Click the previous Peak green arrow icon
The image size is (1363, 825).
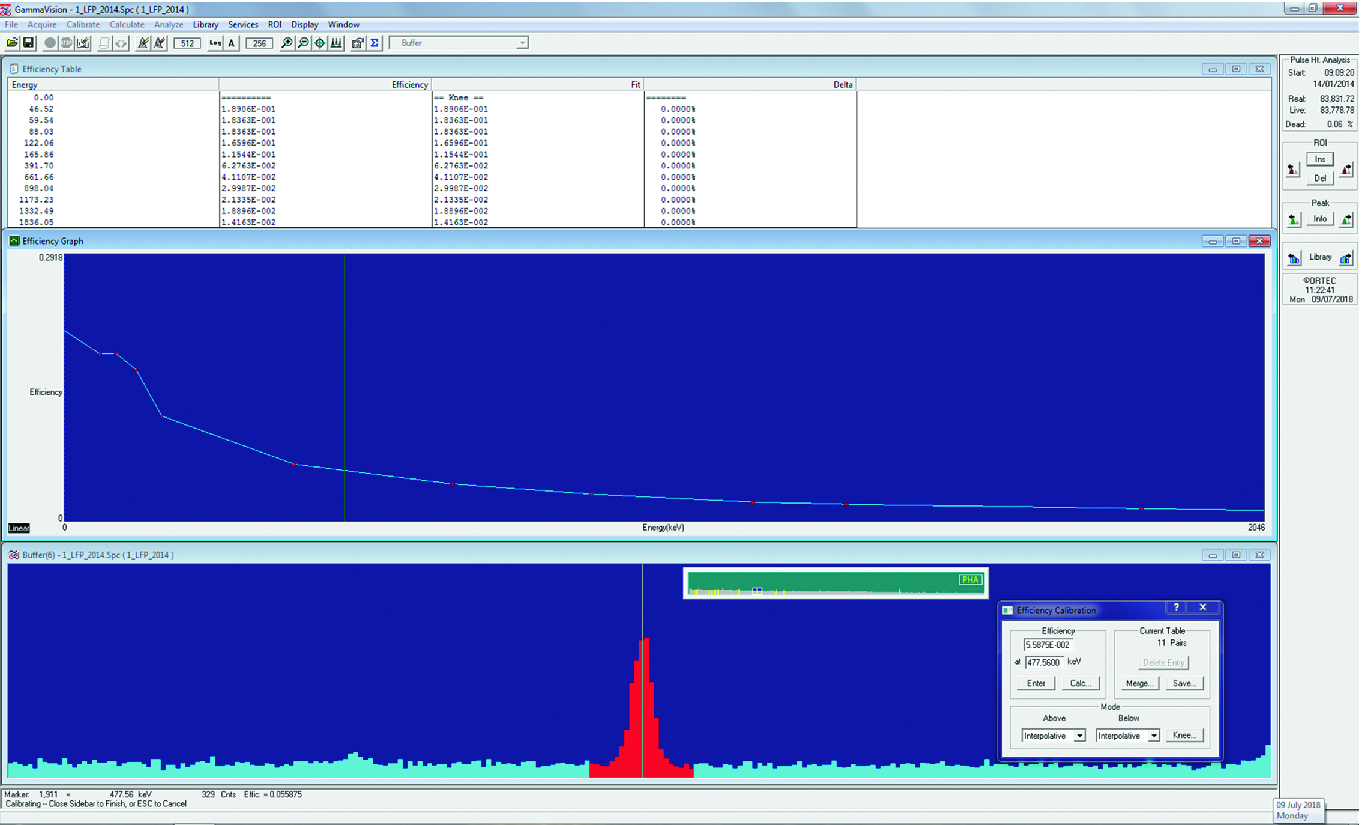coord(1293,219)
